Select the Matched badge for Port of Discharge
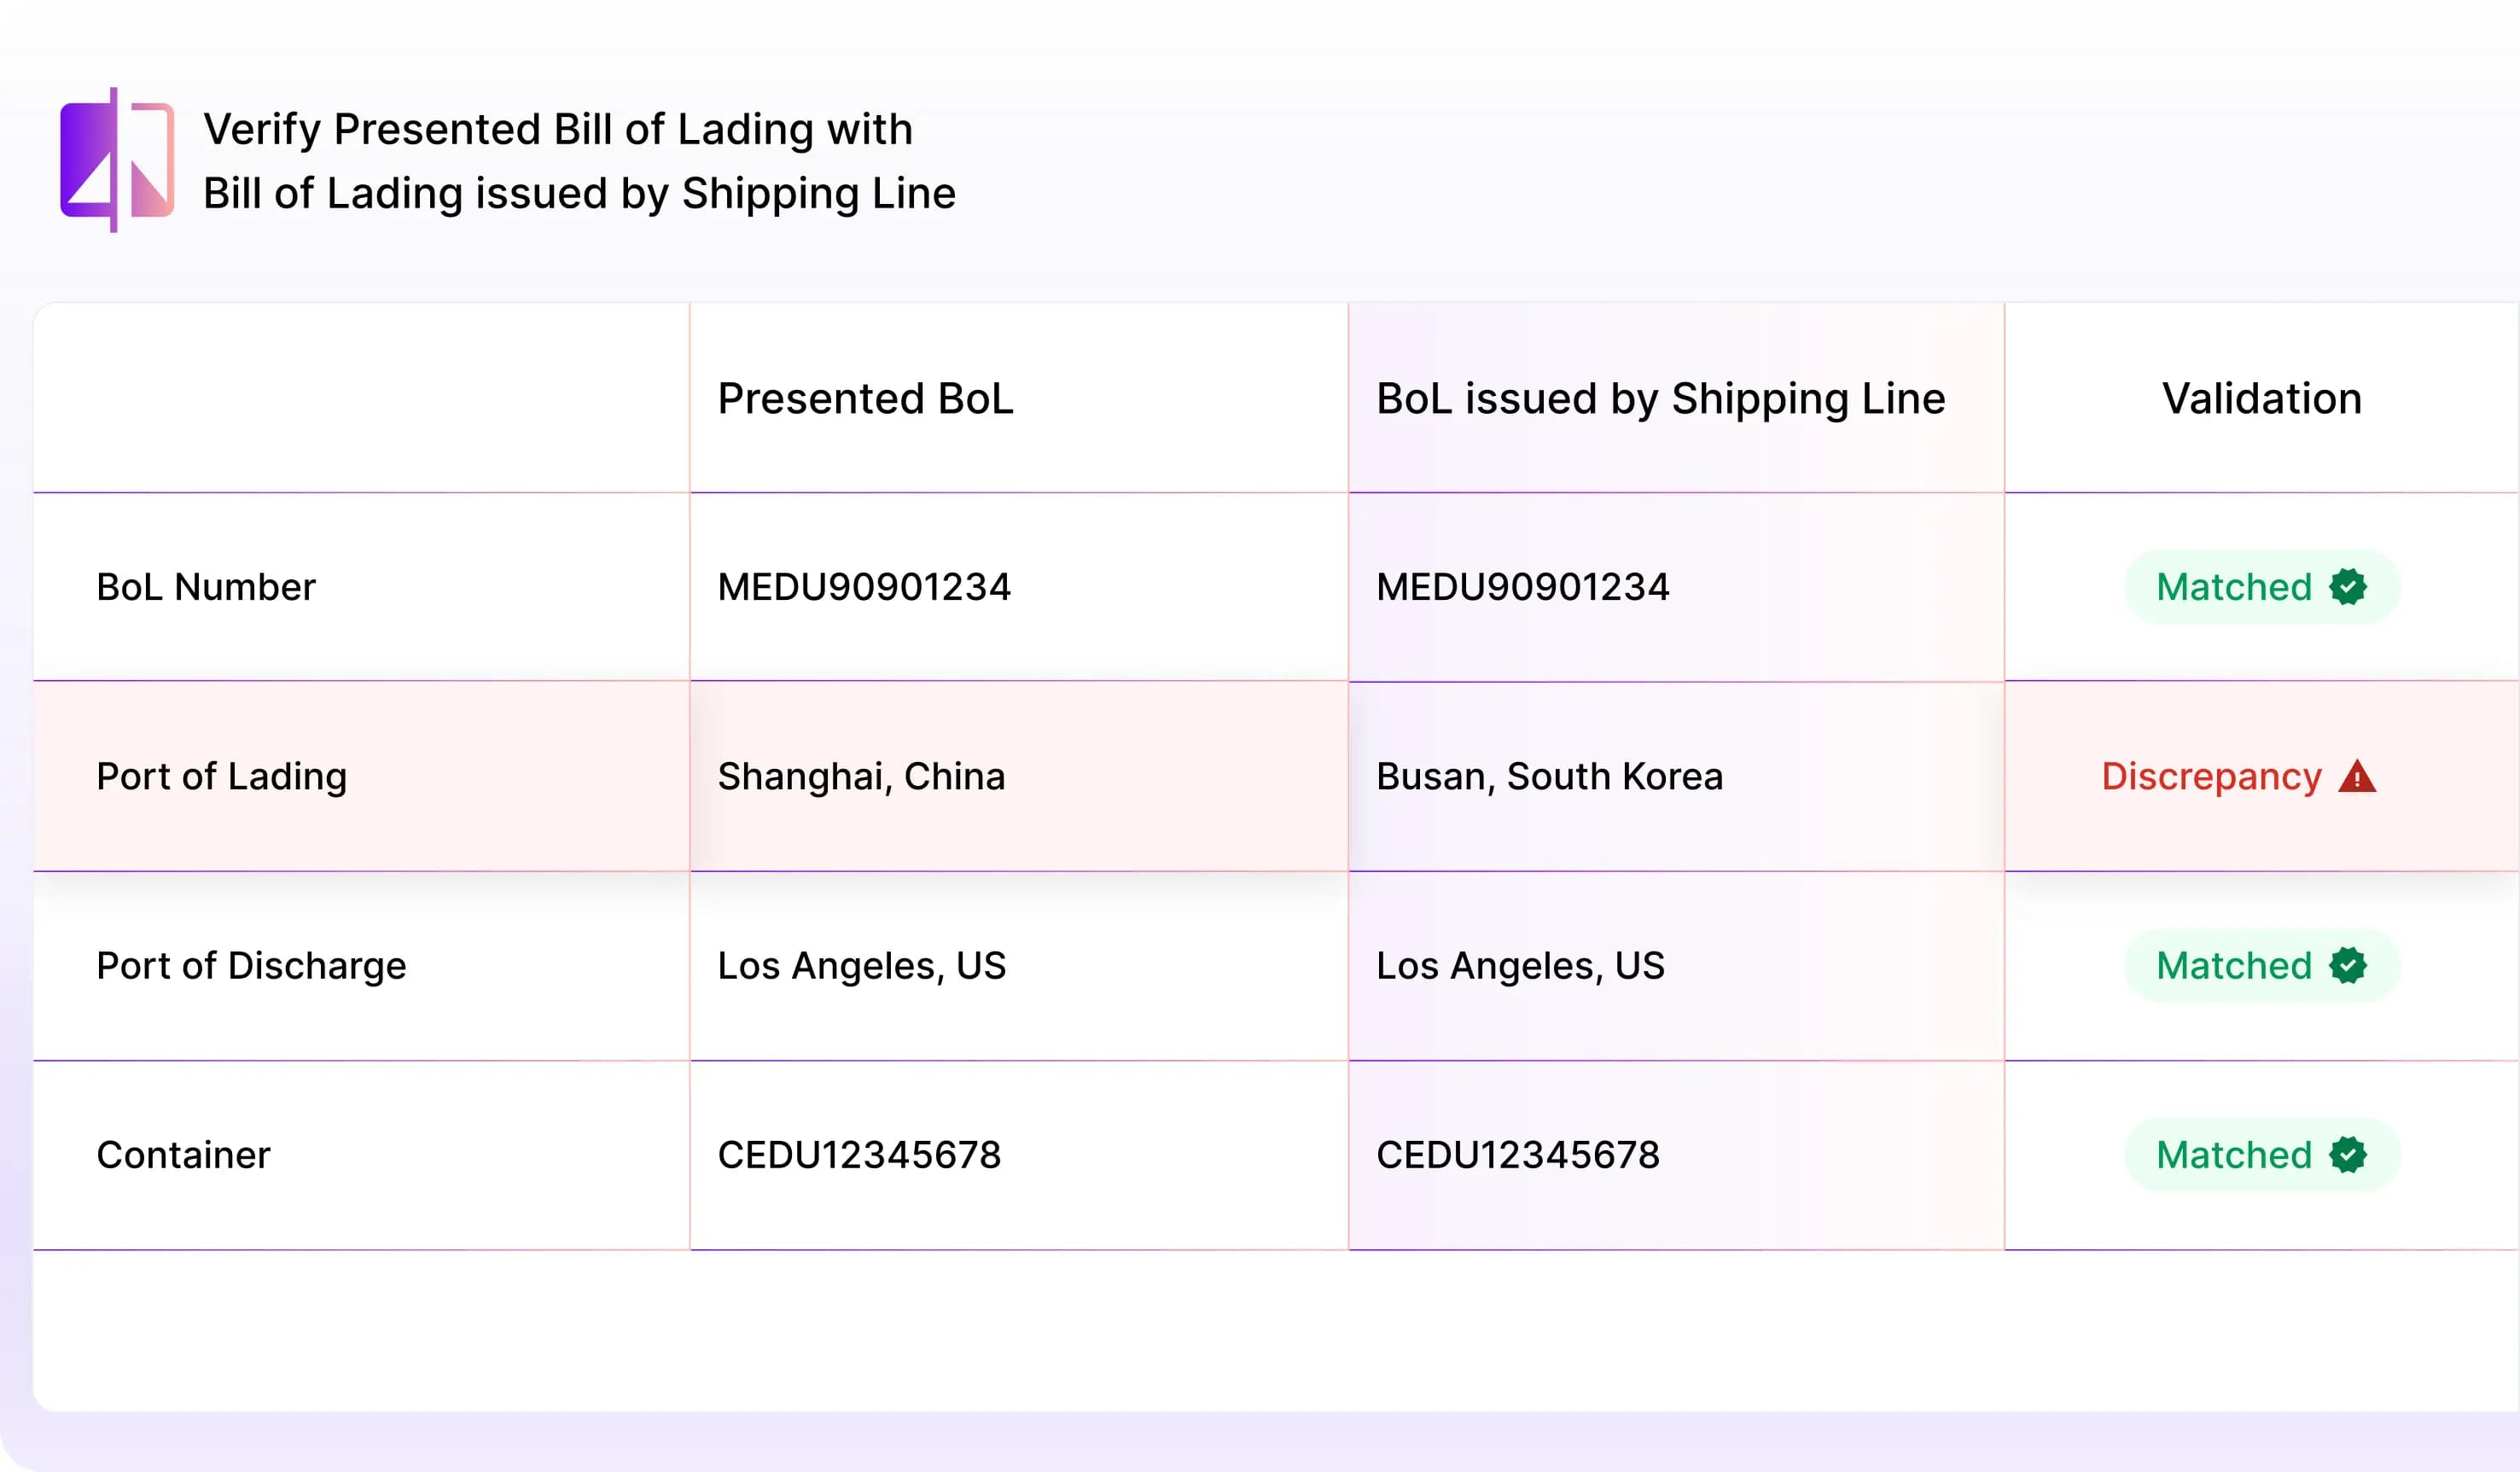The height and width of the screenshot is (1472, 2520). (2261, 966)
